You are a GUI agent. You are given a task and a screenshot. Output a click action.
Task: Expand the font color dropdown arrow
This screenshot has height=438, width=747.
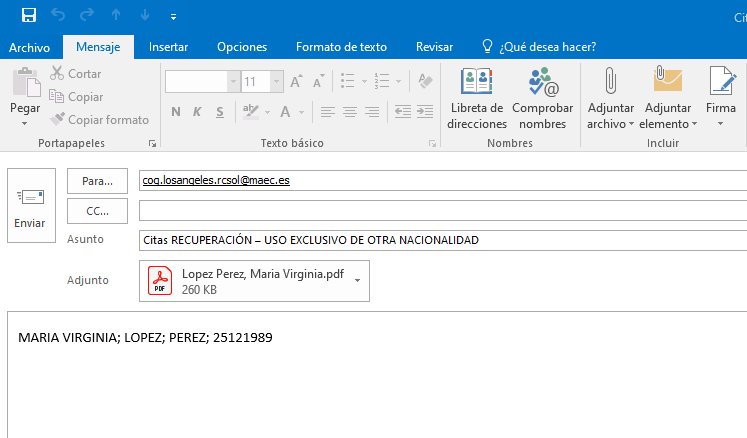point(302,112)
